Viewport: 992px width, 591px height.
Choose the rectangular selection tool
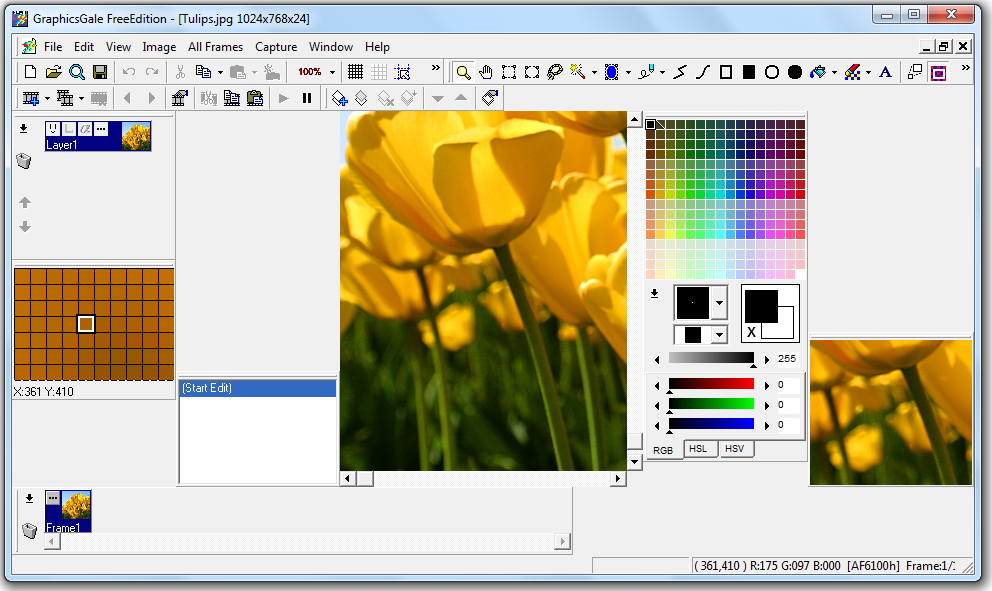[509, 72]
